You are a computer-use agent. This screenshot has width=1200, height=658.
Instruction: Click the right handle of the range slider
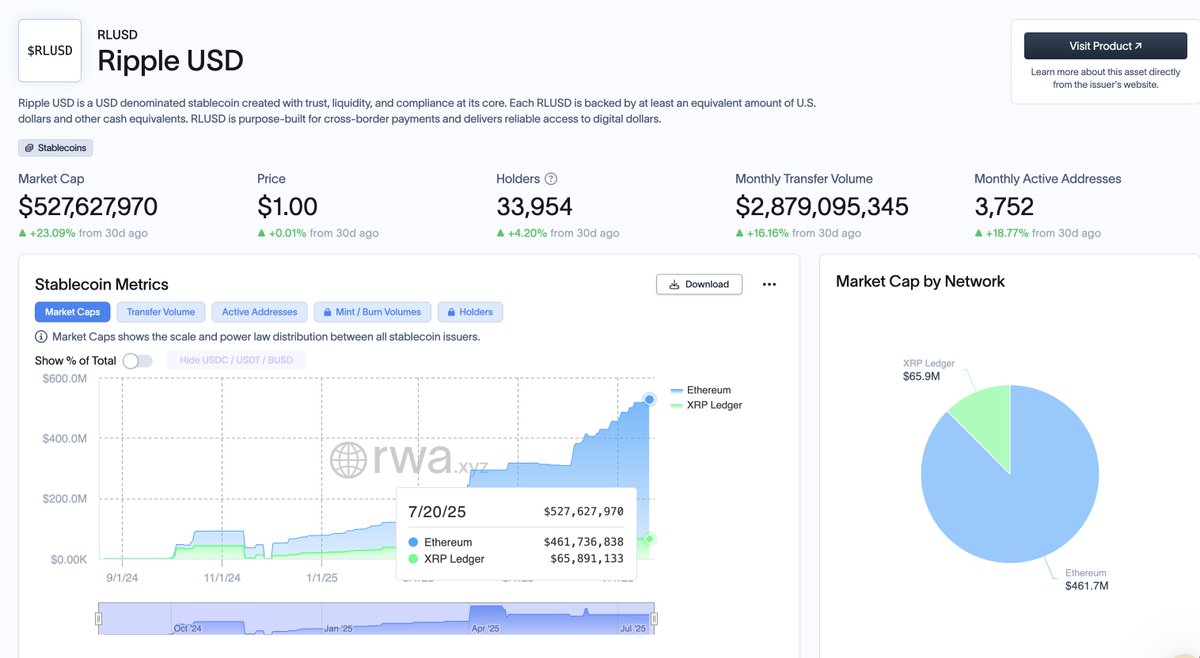[x=655, y=619]
